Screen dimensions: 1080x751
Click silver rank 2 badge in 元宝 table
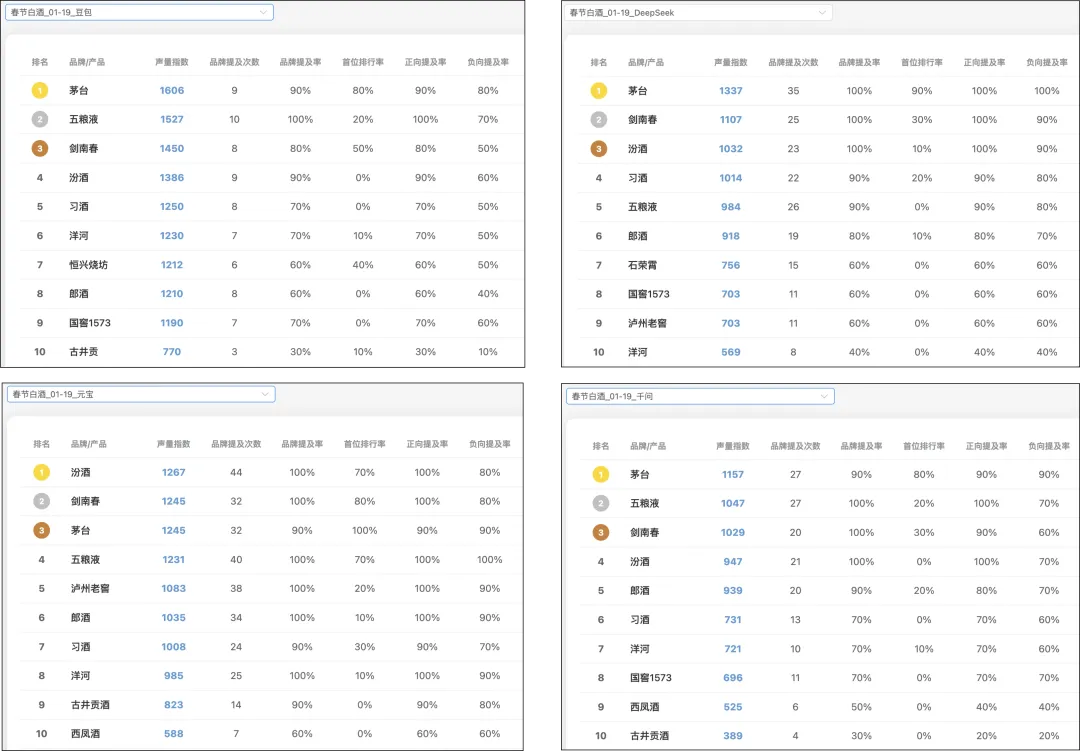click(x=42, y=502)
